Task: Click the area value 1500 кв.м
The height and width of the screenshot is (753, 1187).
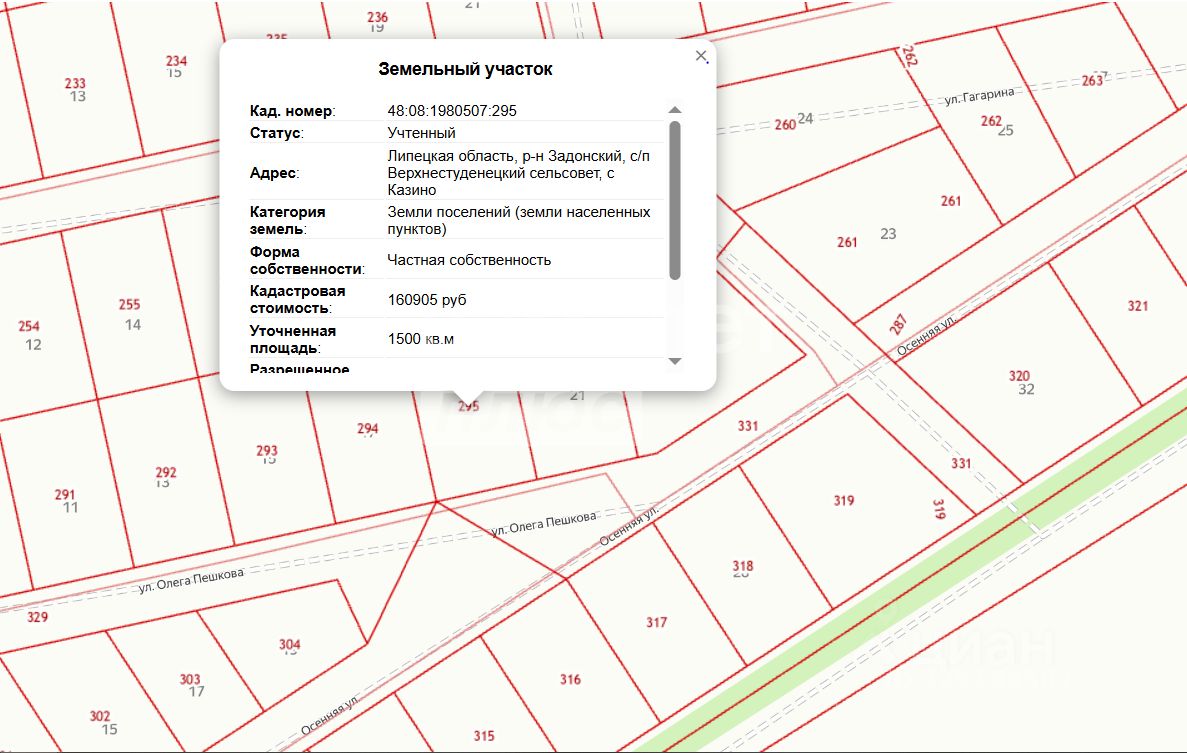Action: tap(421, 339)
